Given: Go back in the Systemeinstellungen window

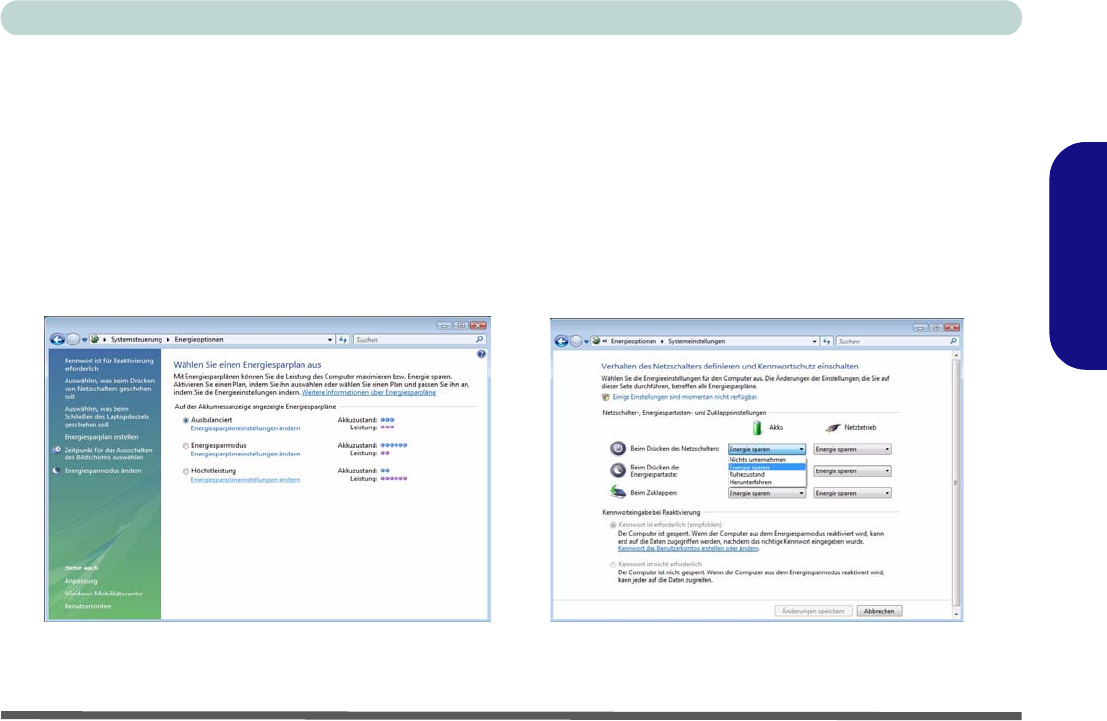Looking at the screenshot, I should click(x=561, y=341).
